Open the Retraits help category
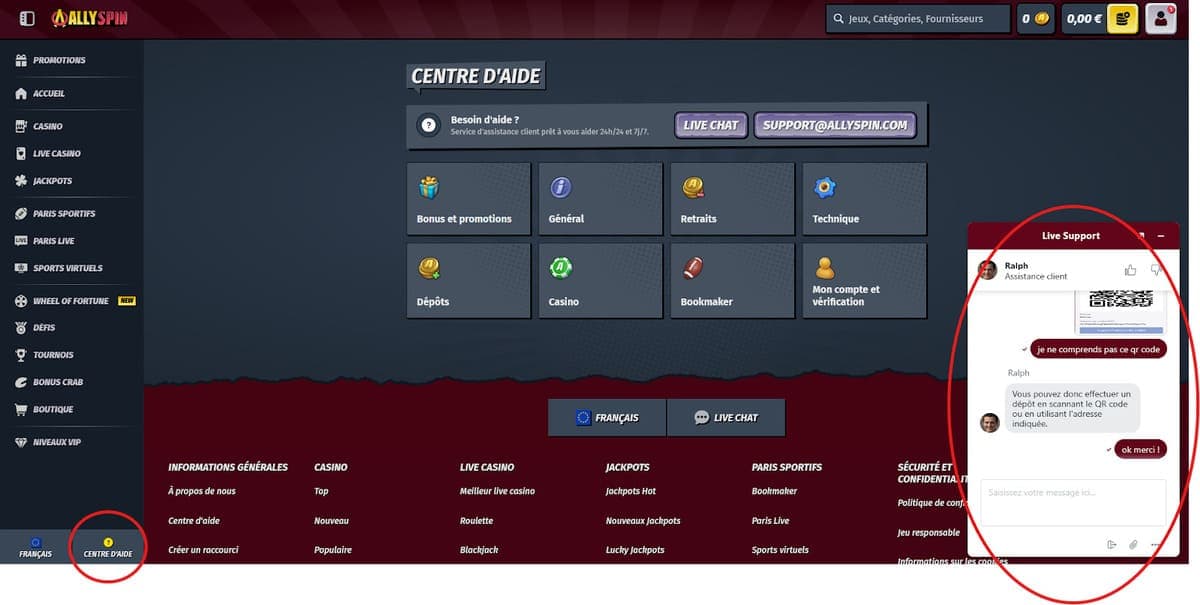The width and height of the screenshot is (1200, 605). tap(732, 199)
